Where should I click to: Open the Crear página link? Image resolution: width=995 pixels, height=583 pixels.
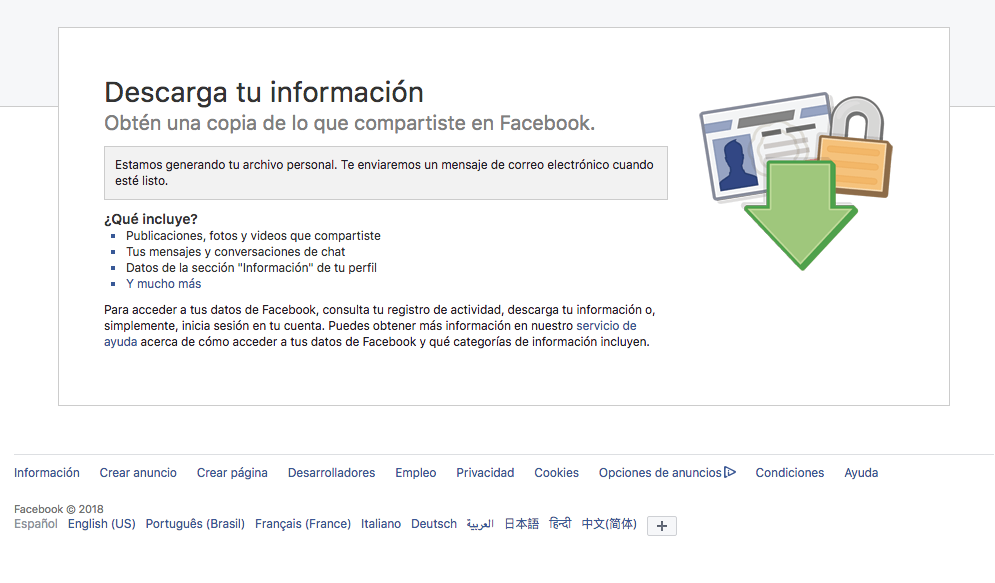(x=232, y=472)
